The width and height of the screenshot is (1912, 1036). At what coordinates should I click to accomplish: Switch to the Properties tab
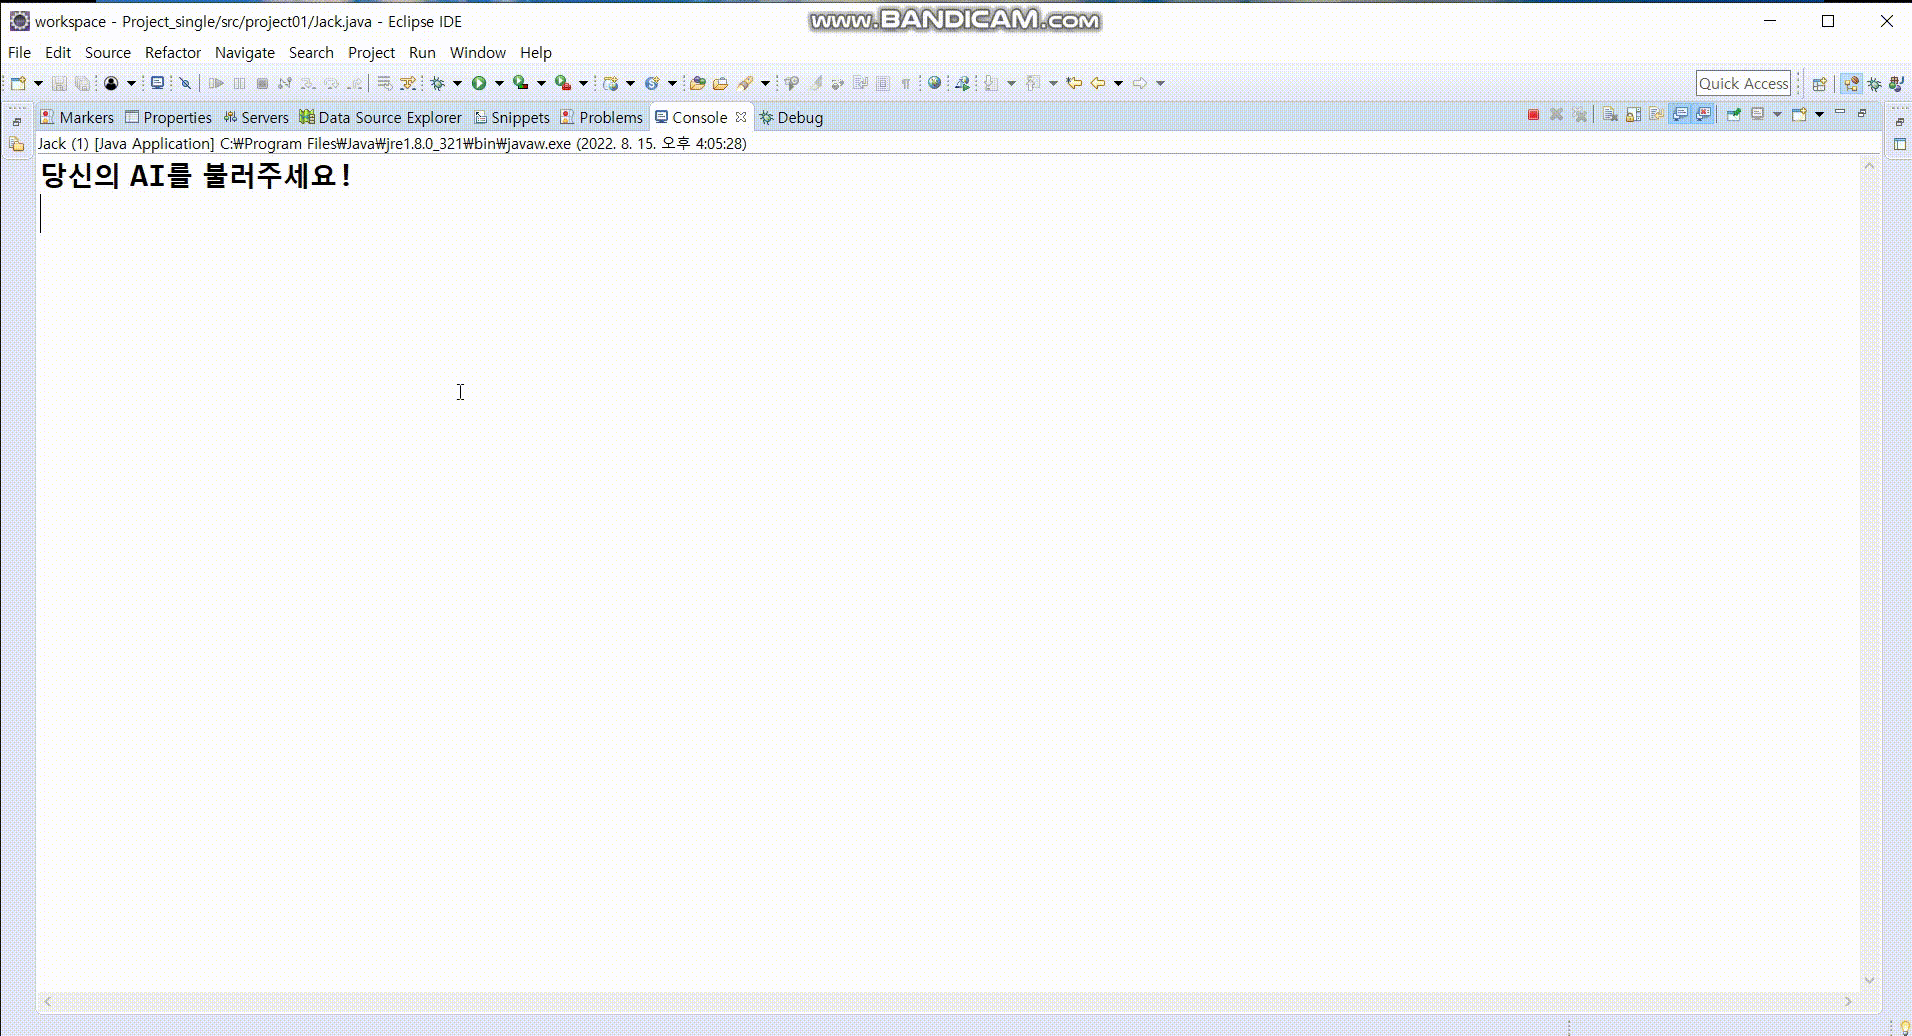coord(168,117)
